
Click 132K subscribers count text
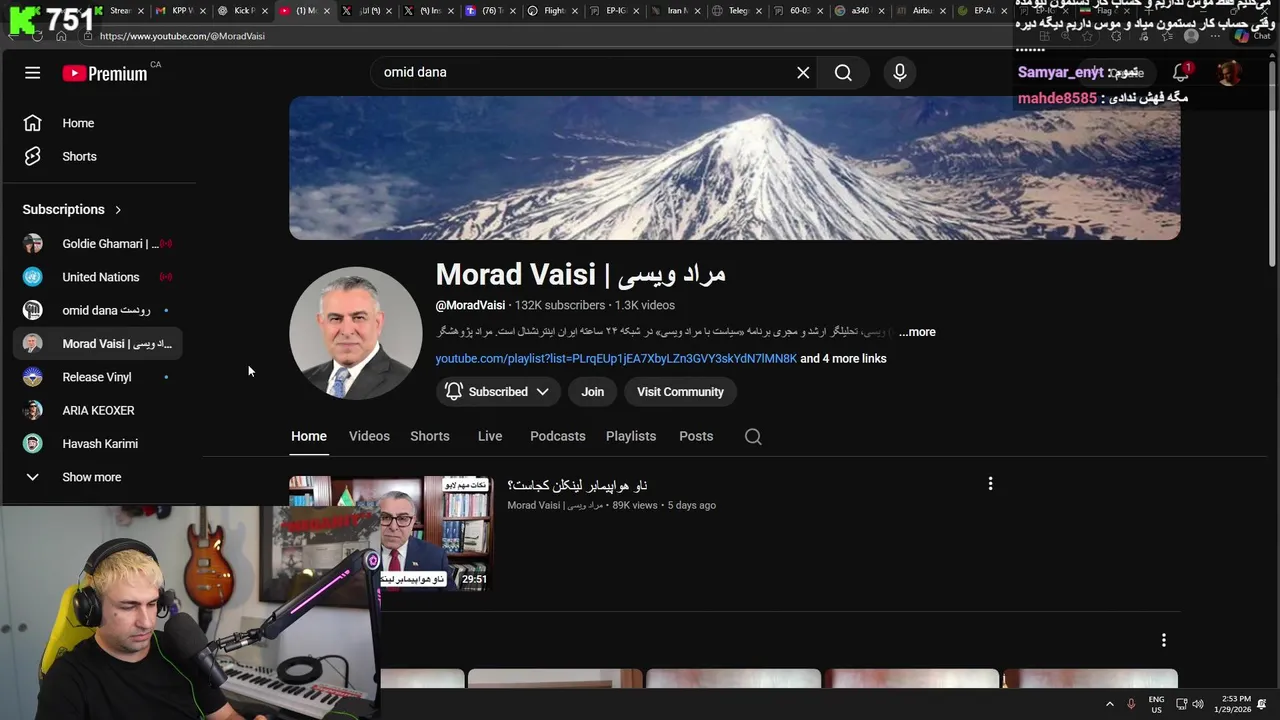click(560, 305)
